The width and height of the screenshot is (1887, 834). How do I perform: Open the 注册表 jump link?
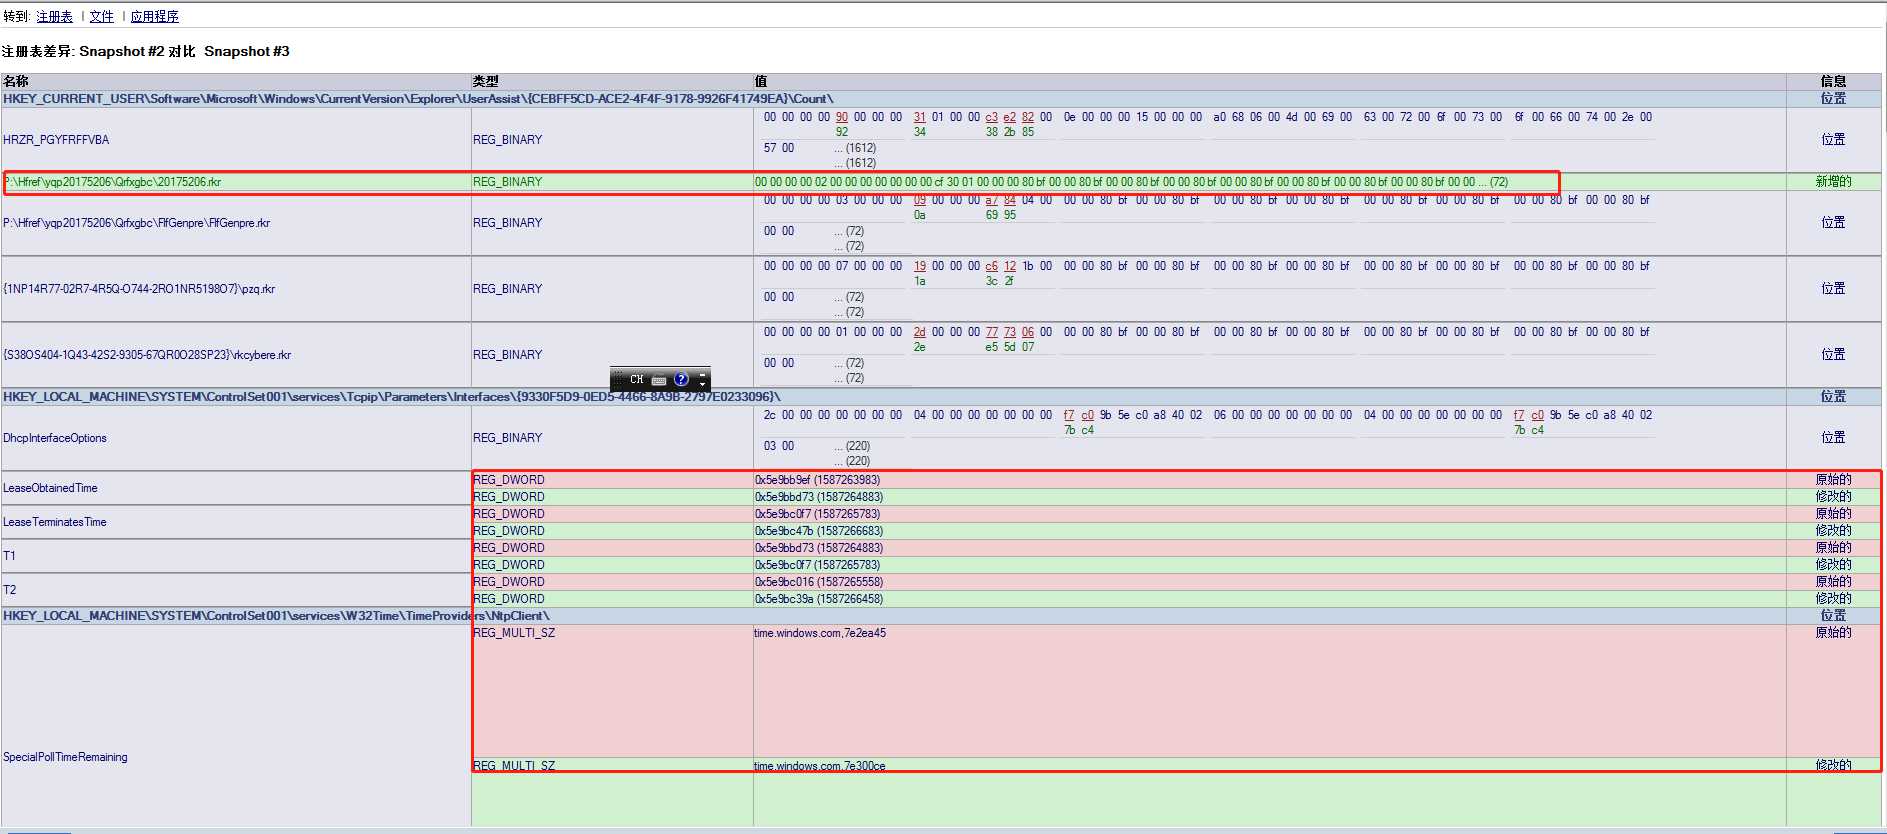[54, 16]
